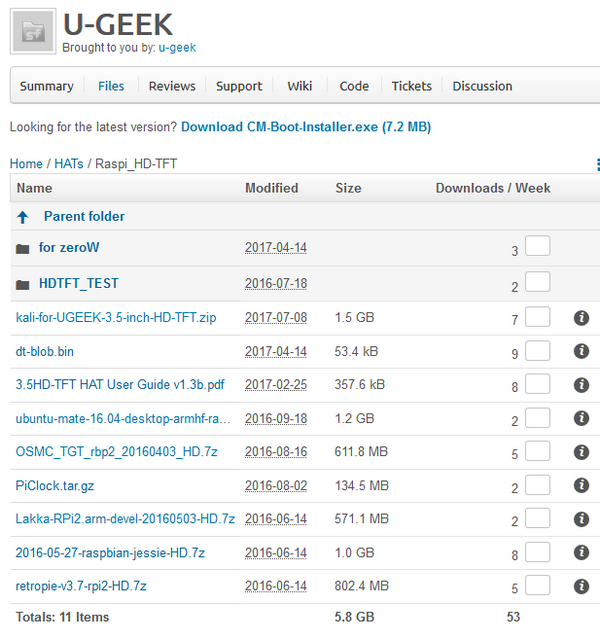Screen dimensions: 600x640
Task: Click the Totals: 11 Items text
Action: (x=62, y=617)
